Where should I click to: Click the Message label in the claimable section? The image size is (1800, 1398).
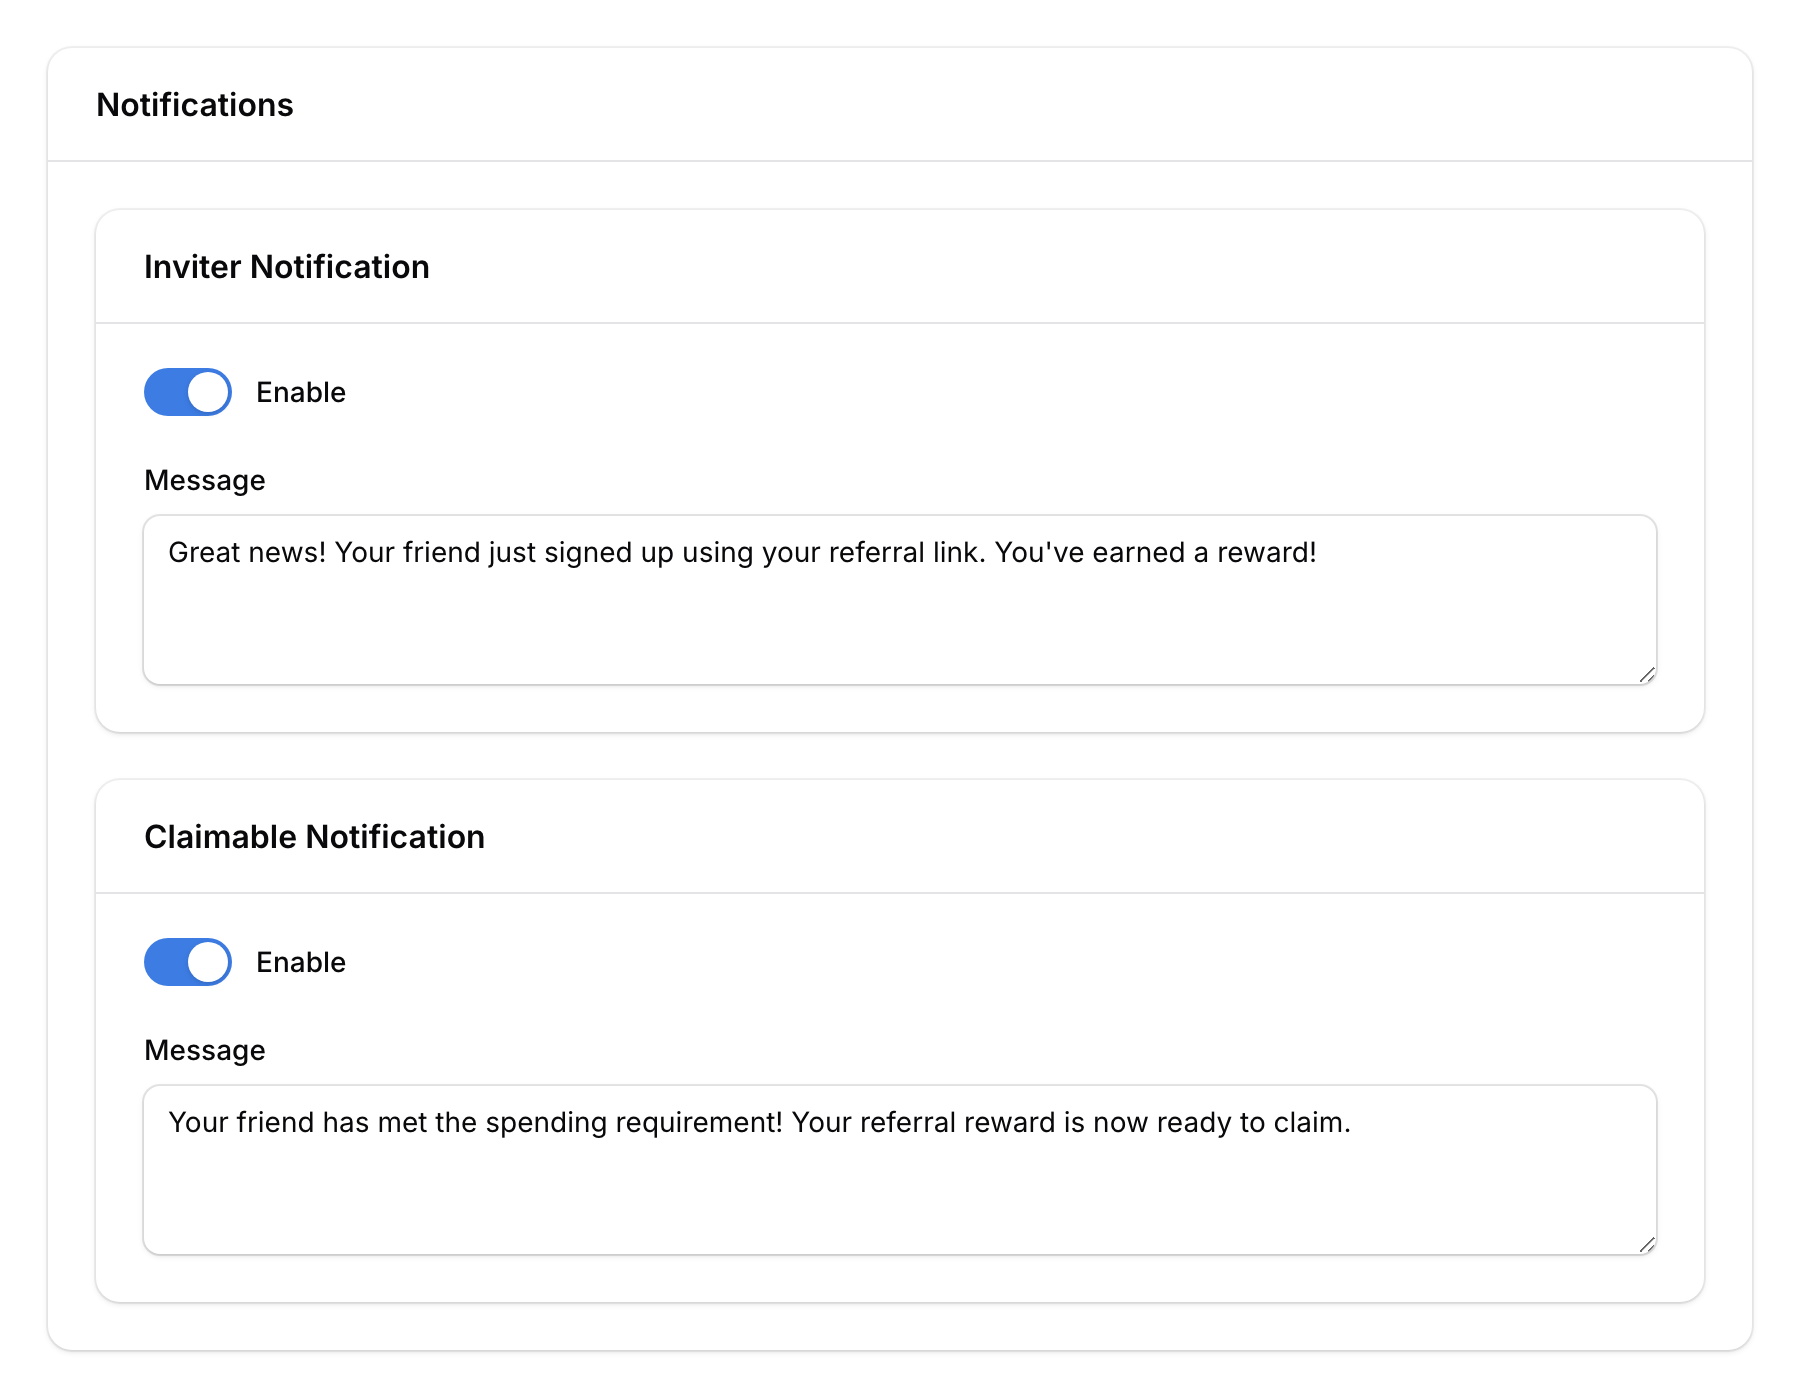pos(204,1050)
